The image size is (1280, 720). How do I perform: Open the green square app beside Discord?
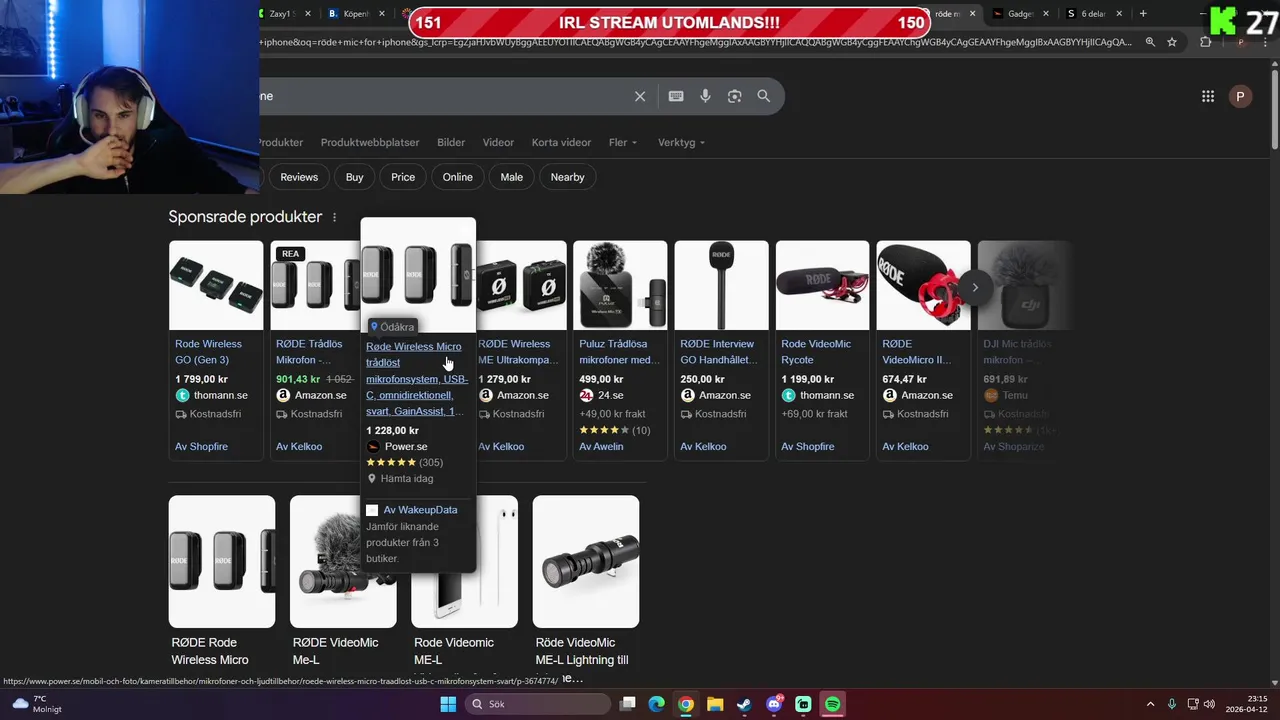coord(803,704)
